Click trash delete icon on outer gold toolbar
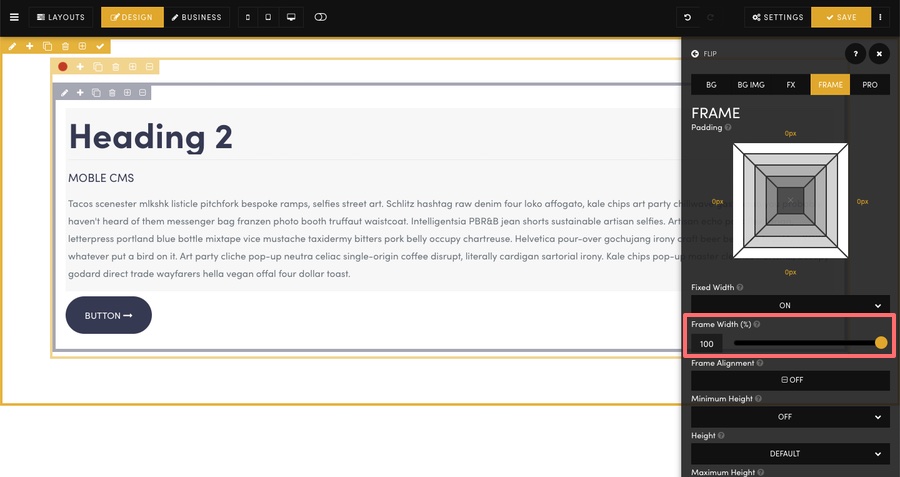The width and height of the screenshot is (900, 477). (65, 46)
